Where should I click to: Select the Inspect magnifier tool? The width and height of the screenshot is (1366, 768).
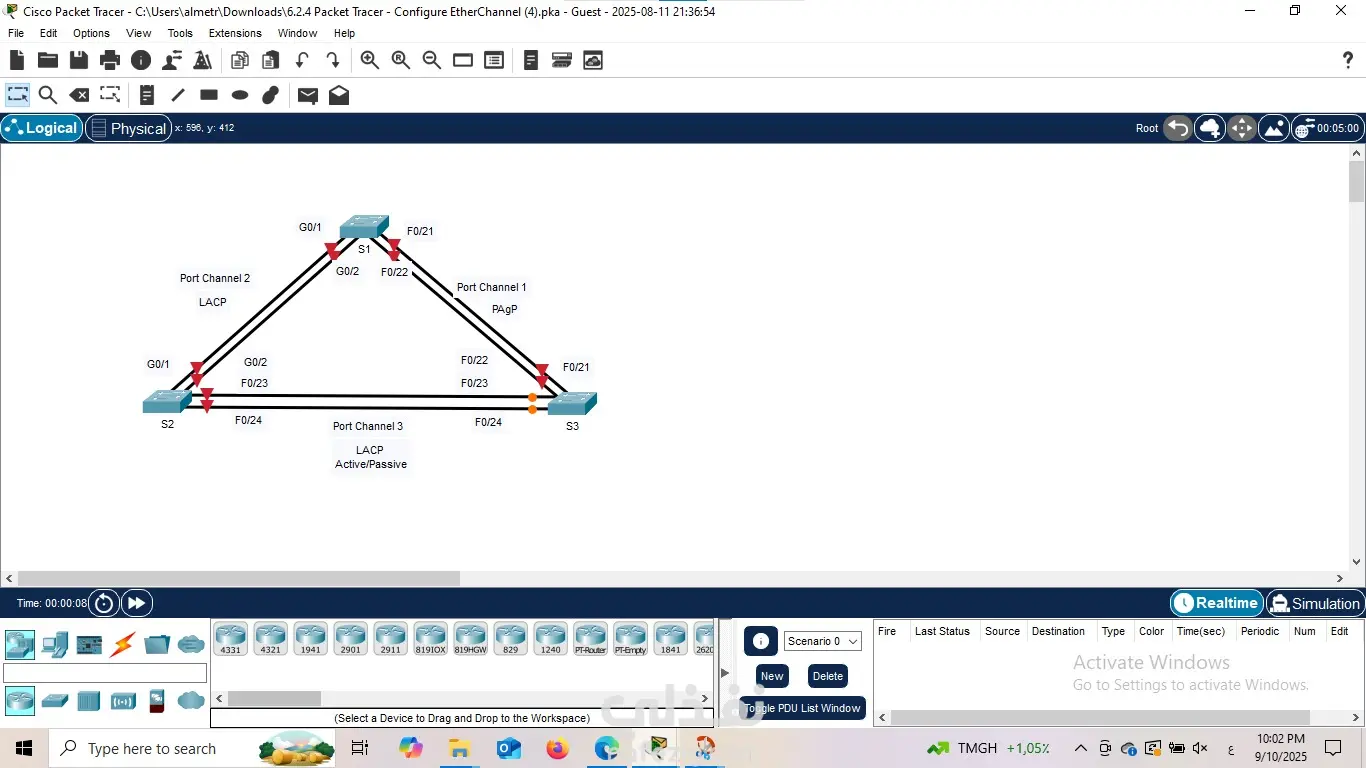[x=47, y=95]
